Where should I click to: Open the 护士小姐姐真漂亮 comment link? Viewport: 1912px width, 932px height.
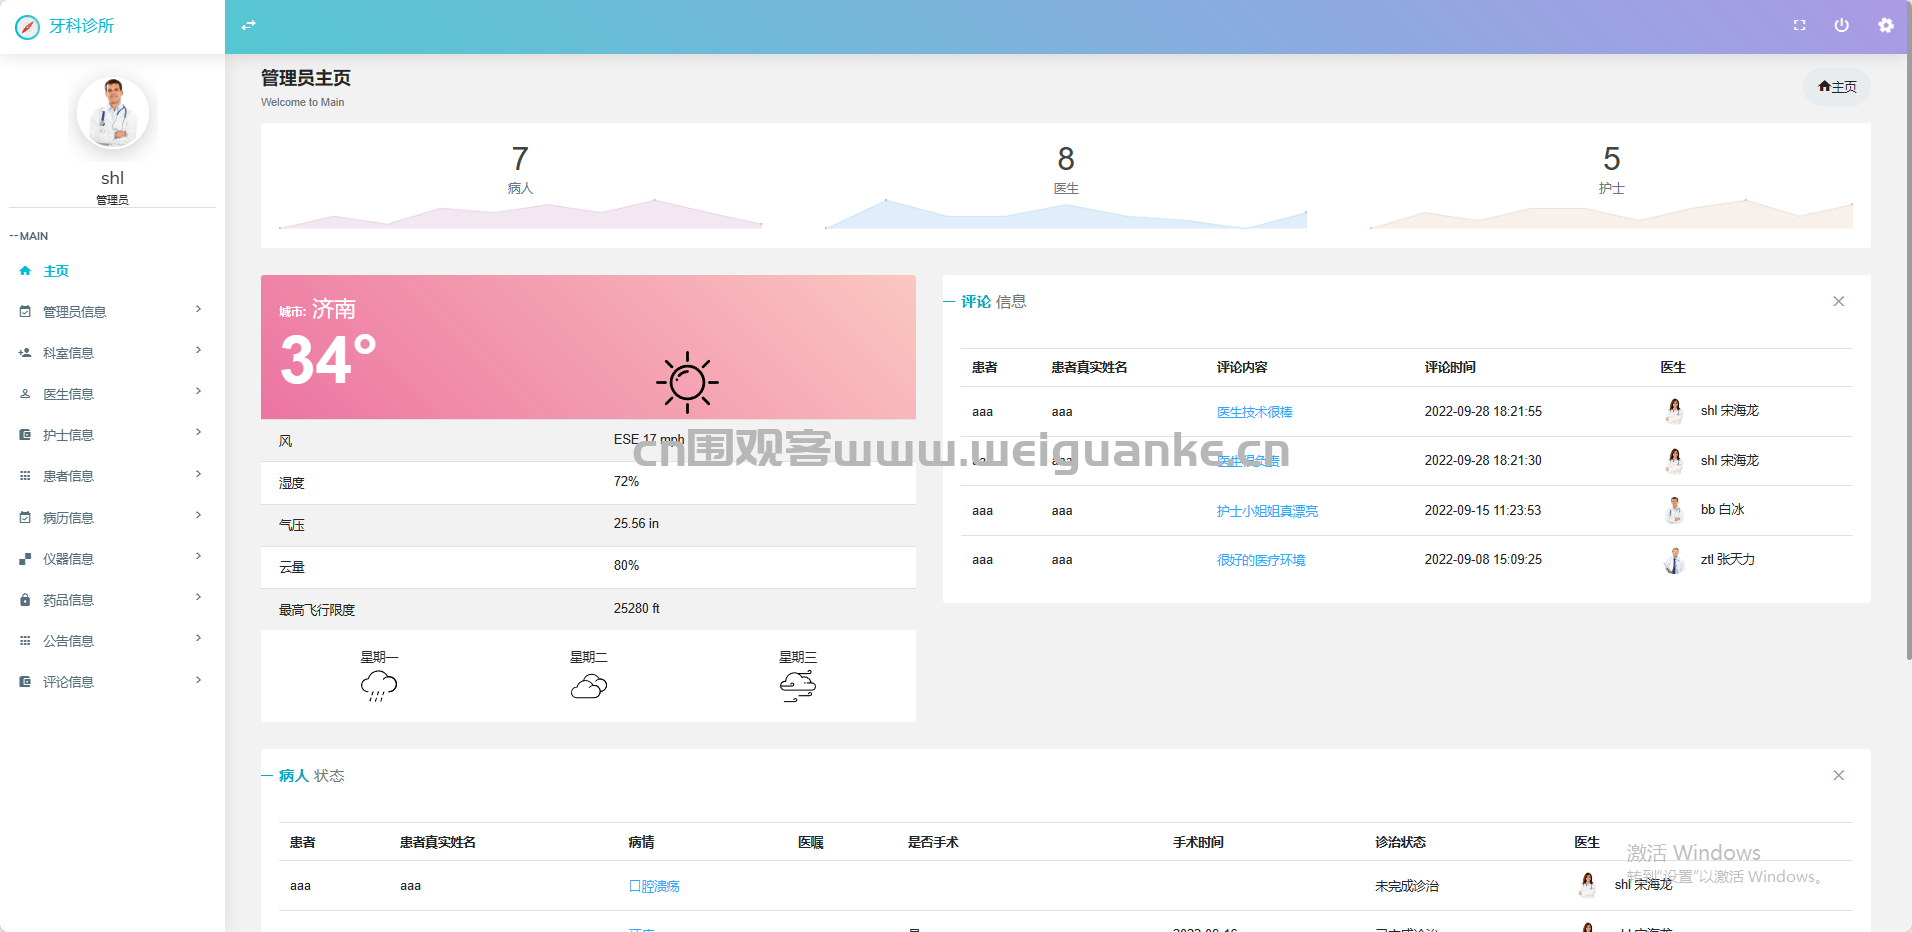[1267, 511]
